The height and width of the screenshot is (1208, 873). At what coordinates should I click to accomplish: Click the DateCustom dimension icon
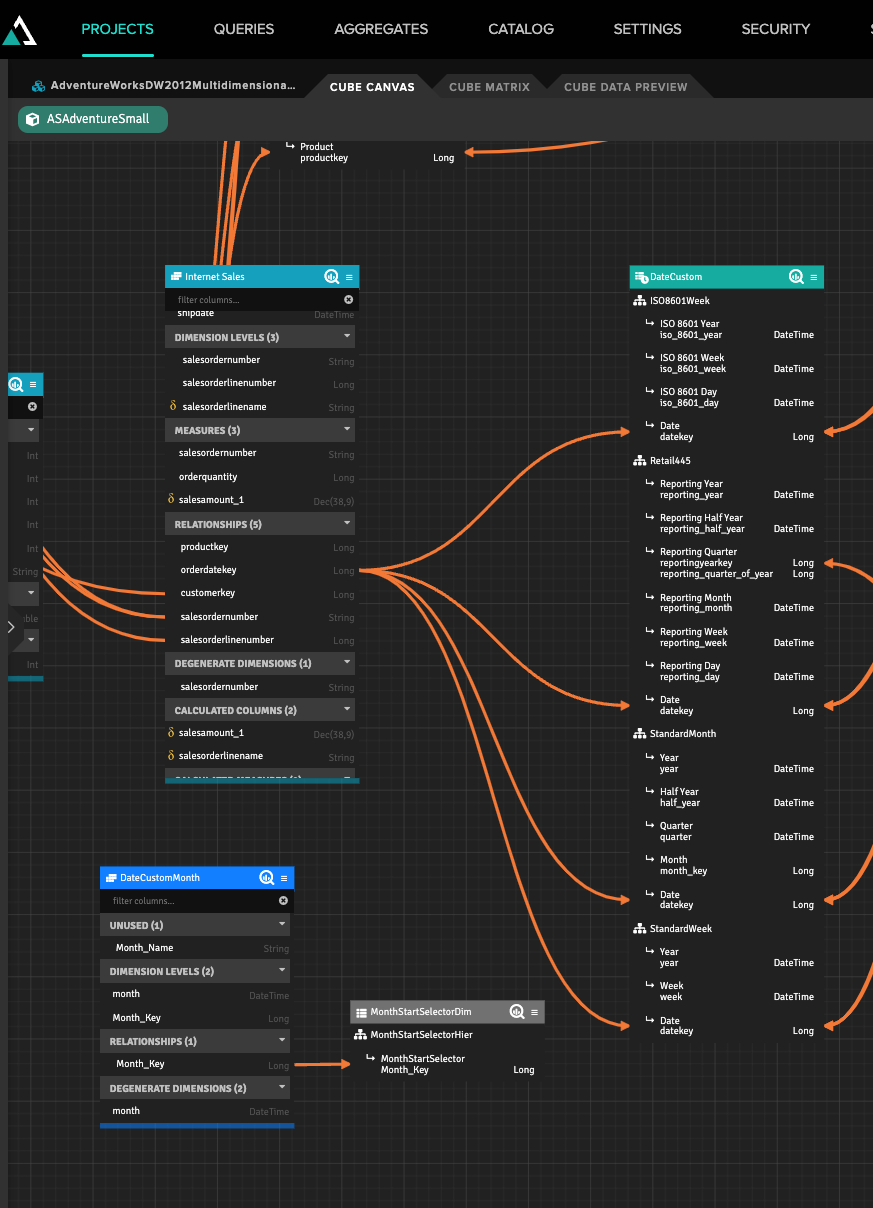click(641, 277)
